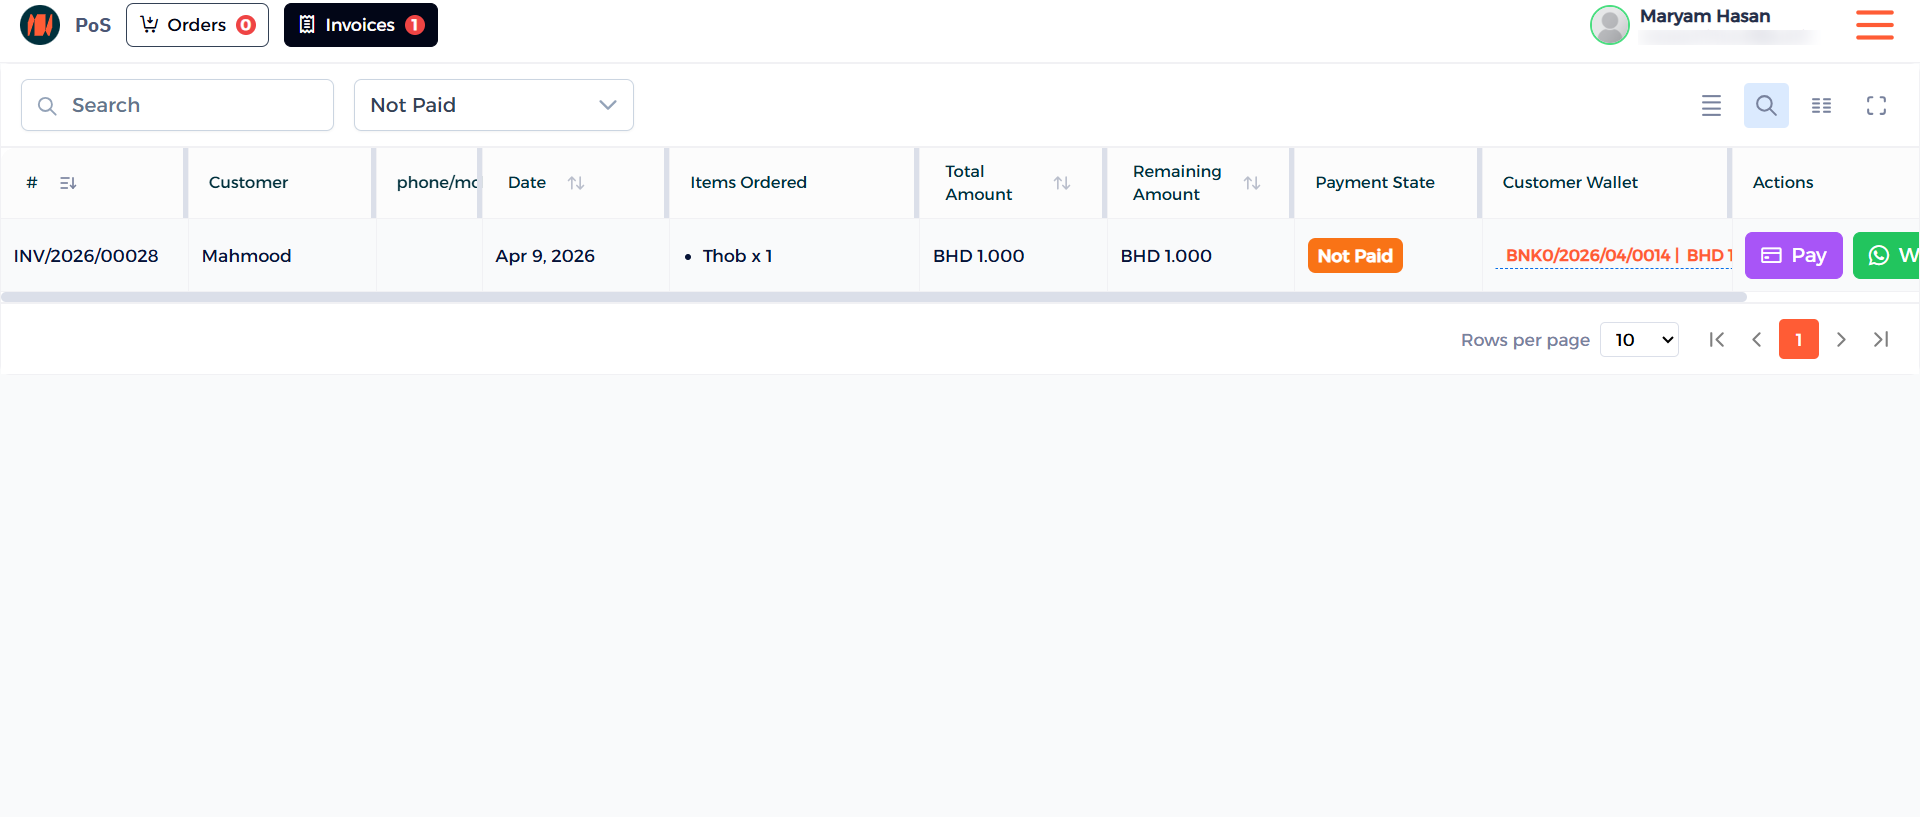Sort invoices by Remaining Amount
Screen dimensions: 1920x817
point(1251,183)
